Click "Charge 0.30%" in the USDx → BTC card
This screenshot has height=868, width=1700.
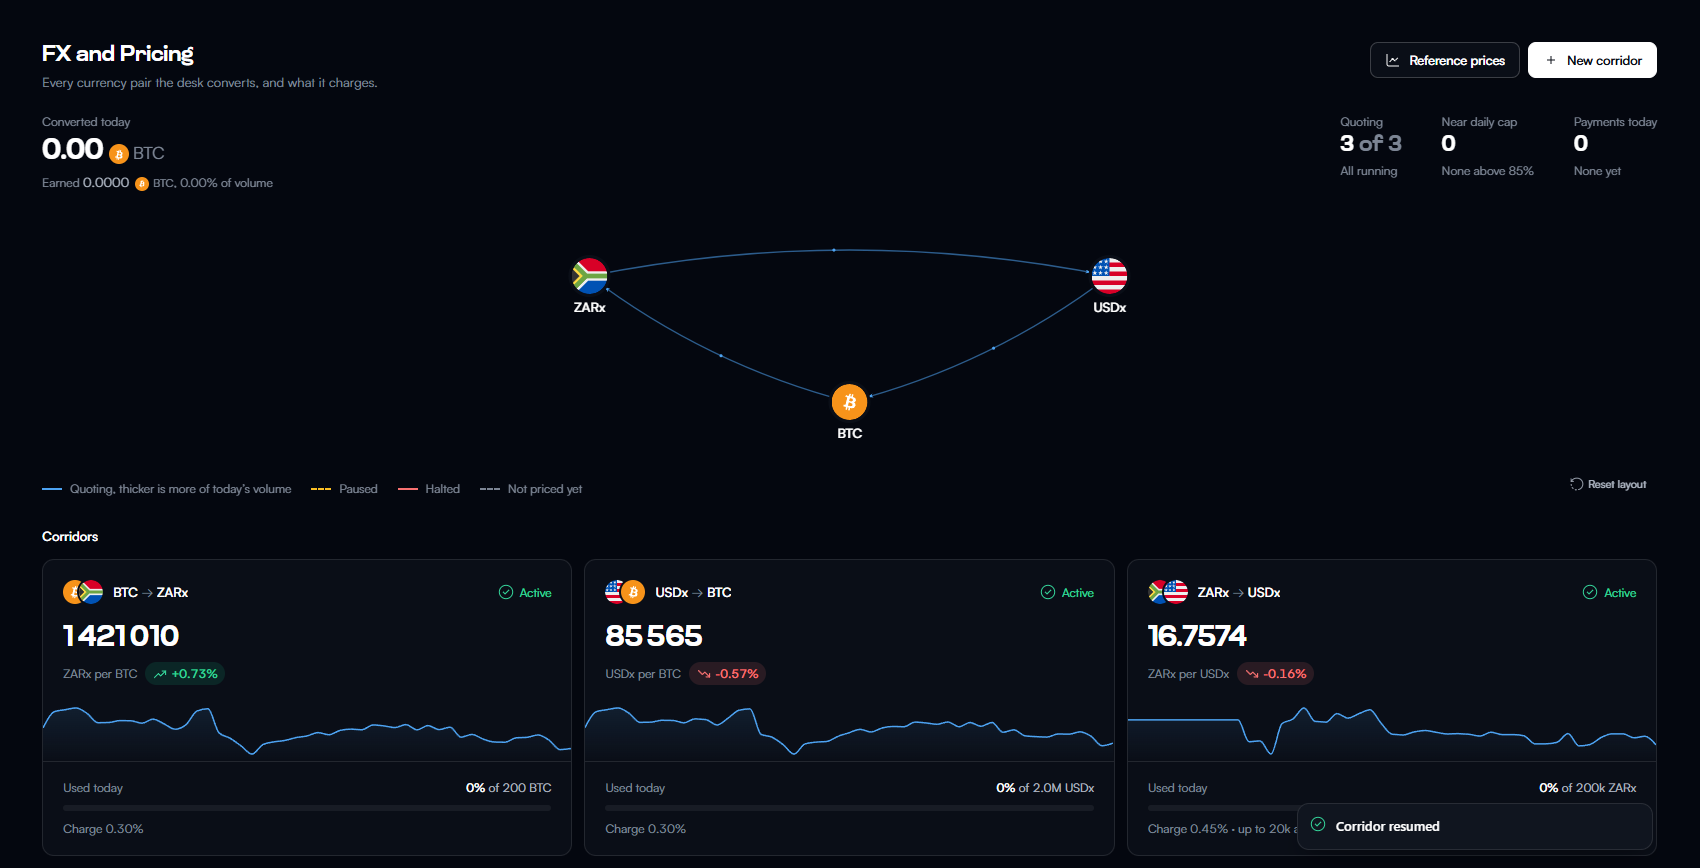click(x=645, y=829)
